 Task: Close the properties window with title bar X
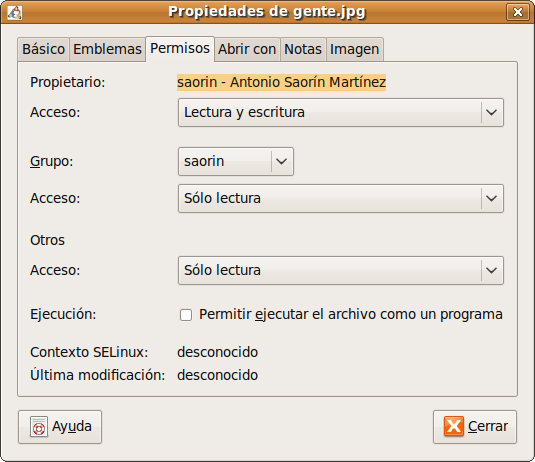coord(517,12)
